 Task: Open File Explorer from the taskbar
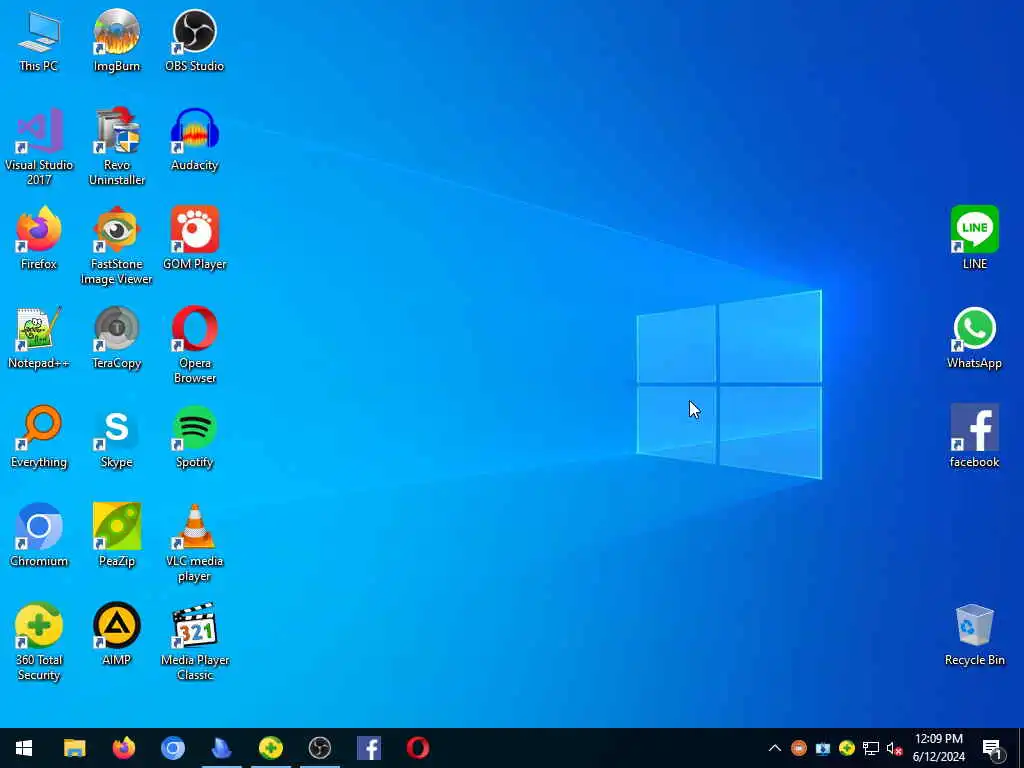pos(74,748)
